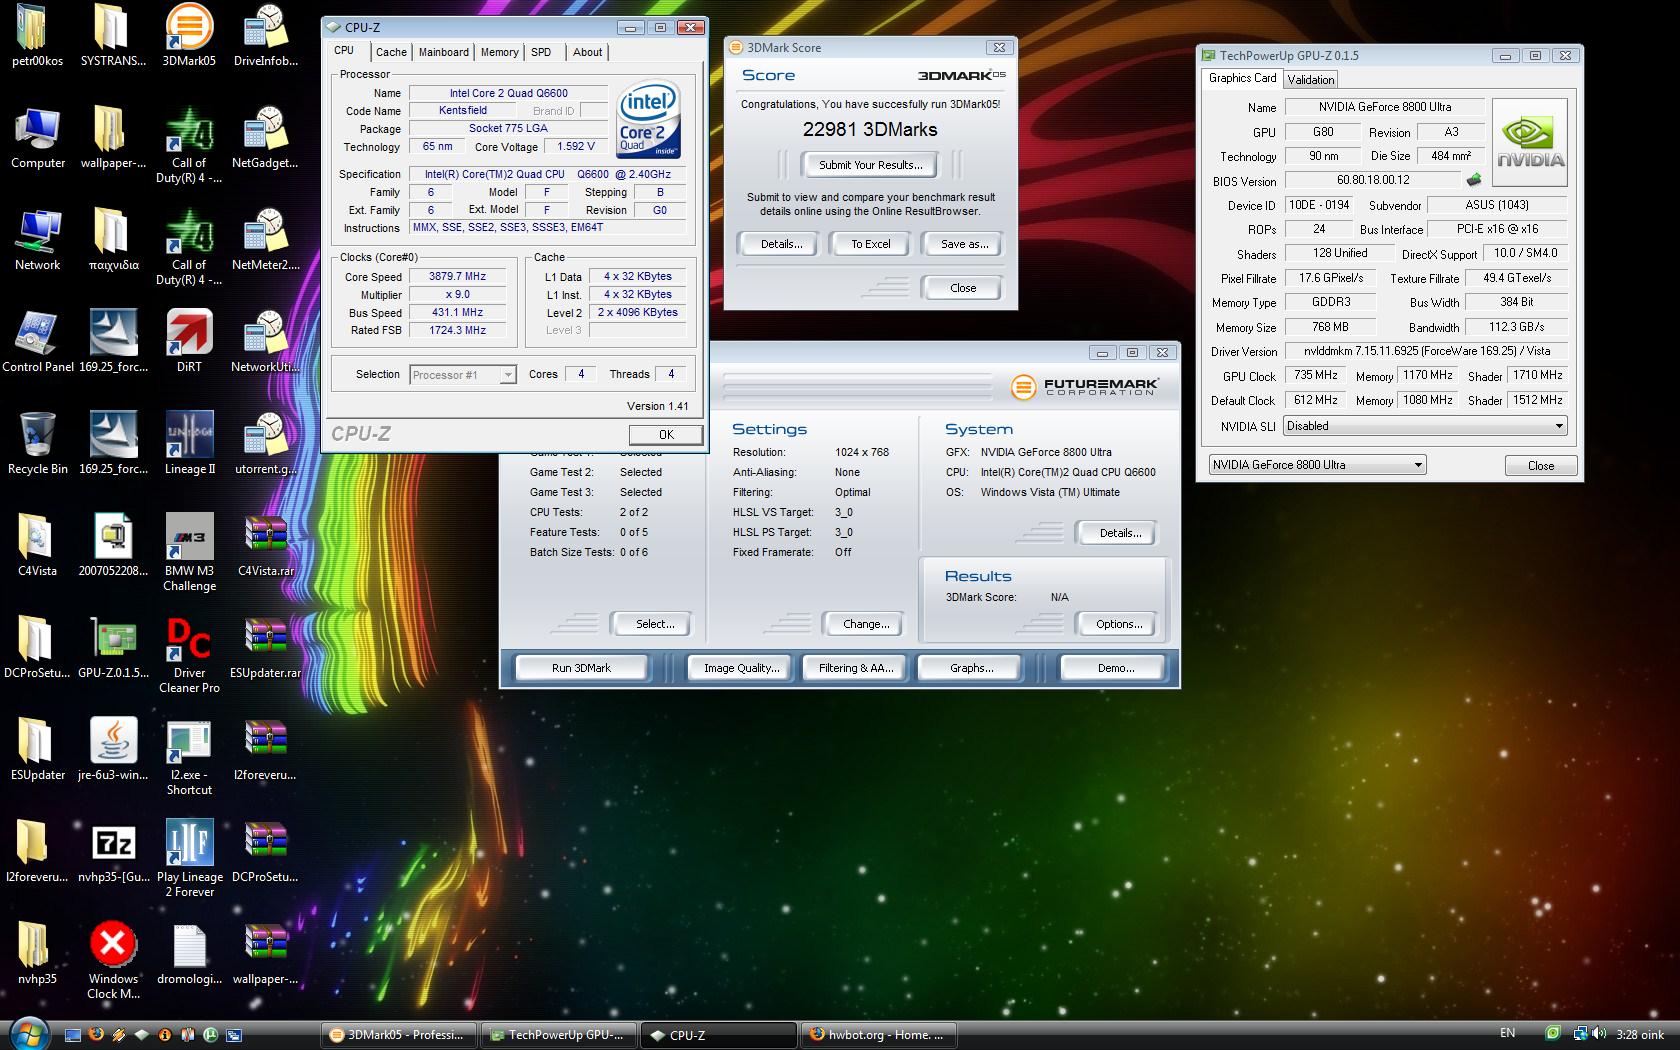The width and height of the screenshot is (1680, 1050).
Task: Click the Run 3DMark button
Action: point(581,668)
